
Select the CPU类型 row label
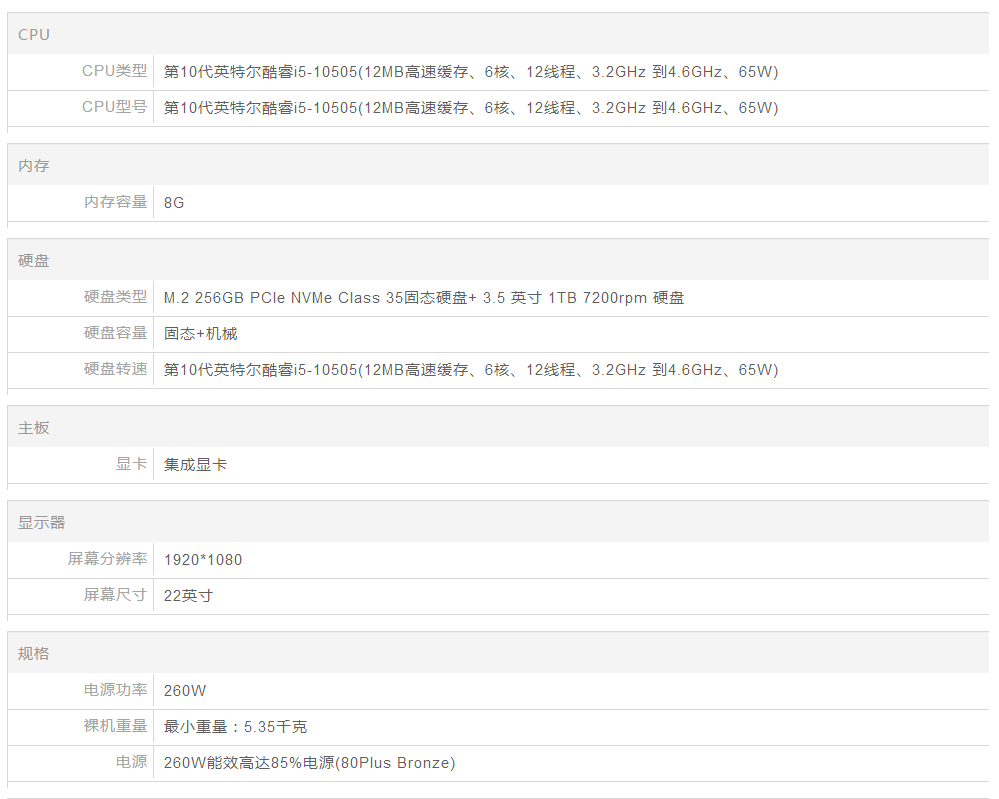click(114, 71)
